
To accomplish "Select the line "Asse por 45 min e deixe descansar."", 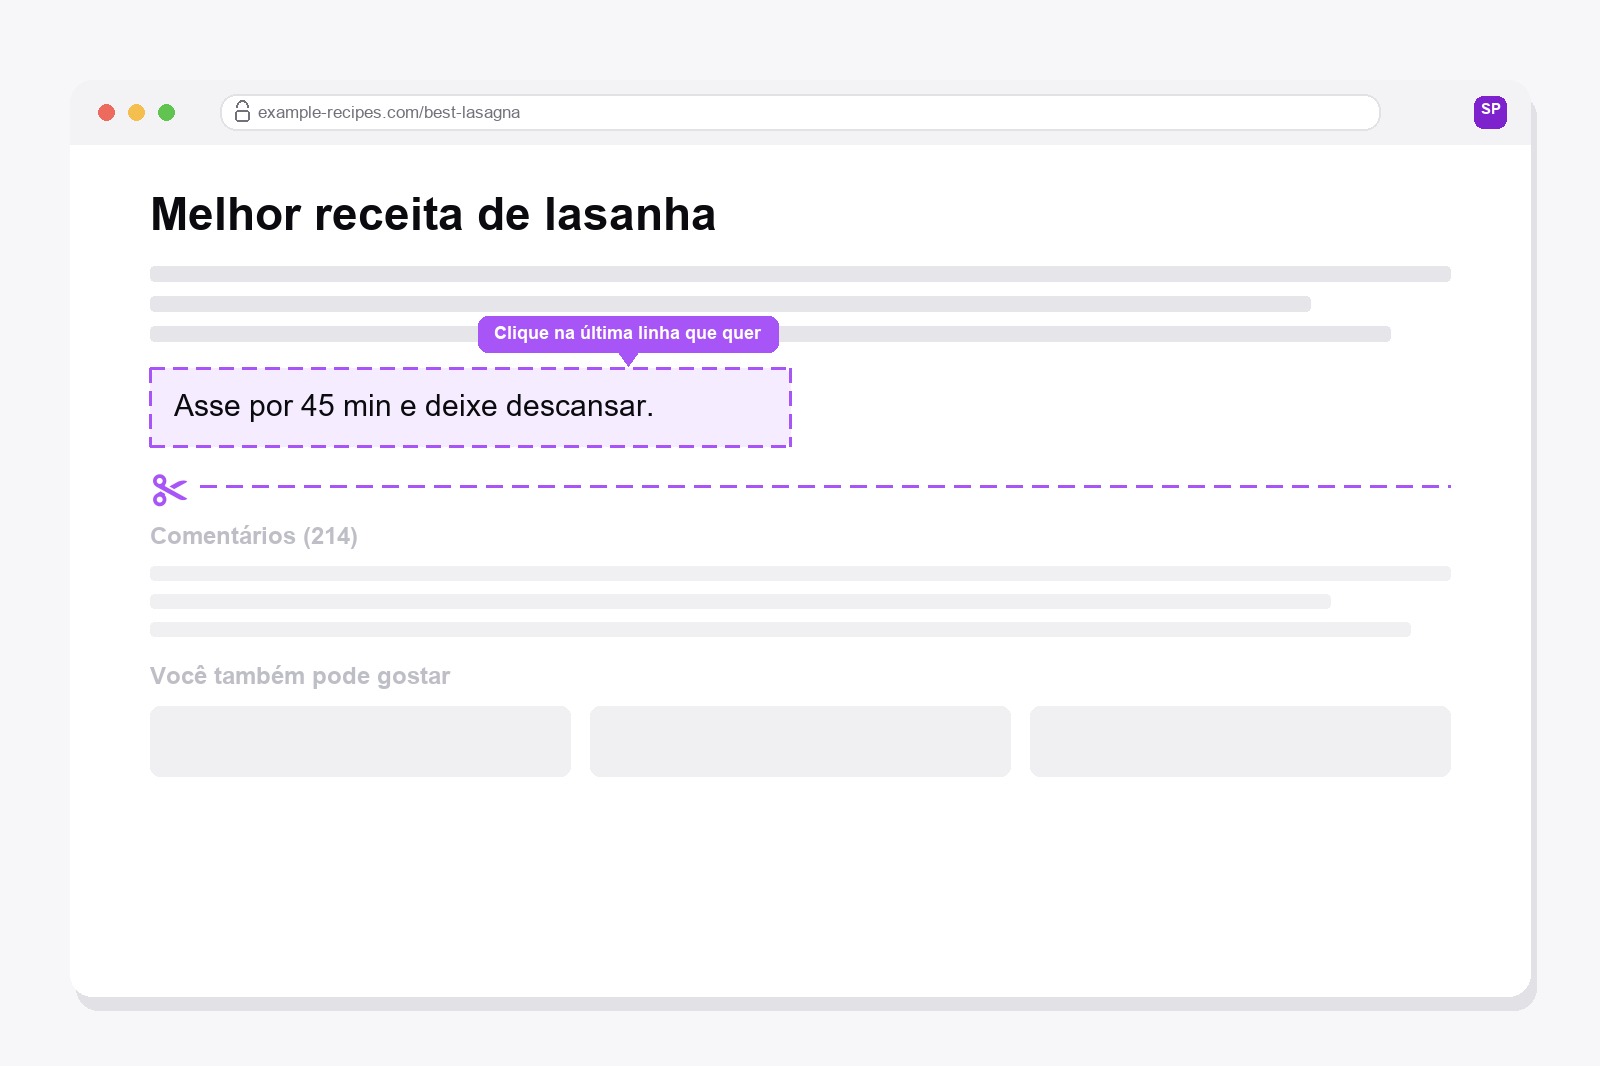I will (470, 407).
